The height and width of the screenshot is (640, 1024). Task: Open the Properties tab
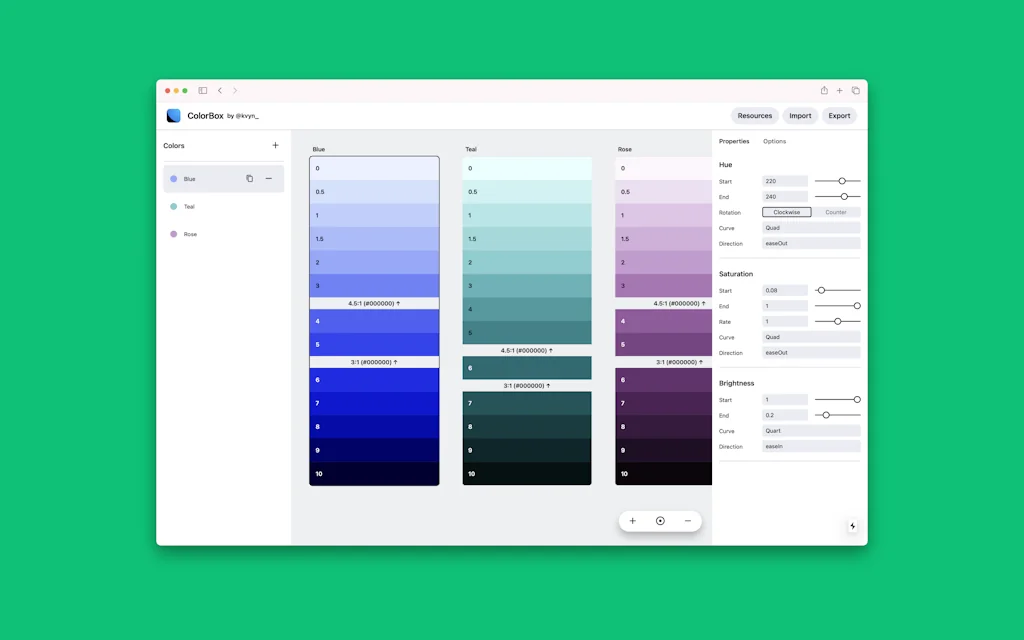(x=735, y=140)
